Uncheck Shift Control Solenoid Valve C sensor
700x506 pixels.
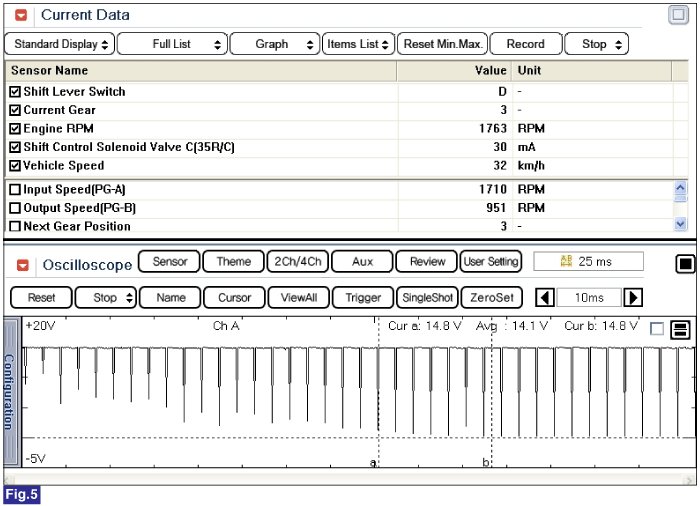point(15,147)
